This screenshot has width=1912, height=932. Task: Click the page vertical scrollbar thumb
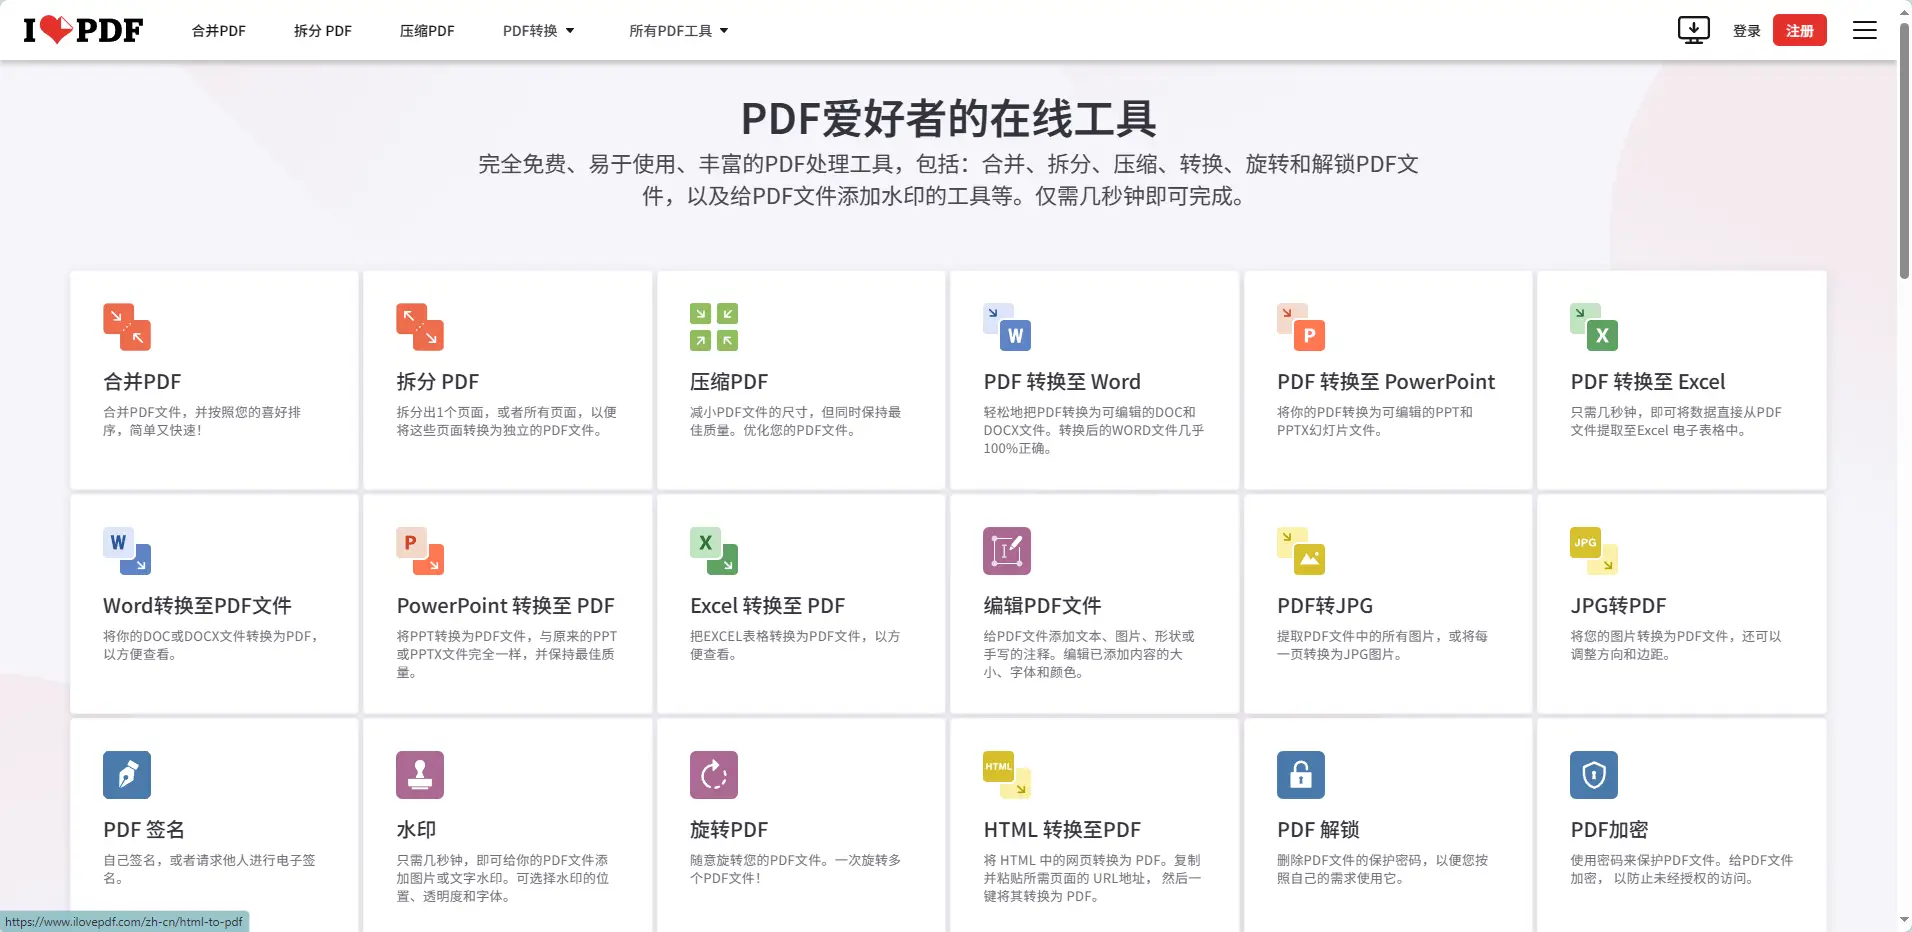point(1904,150)
